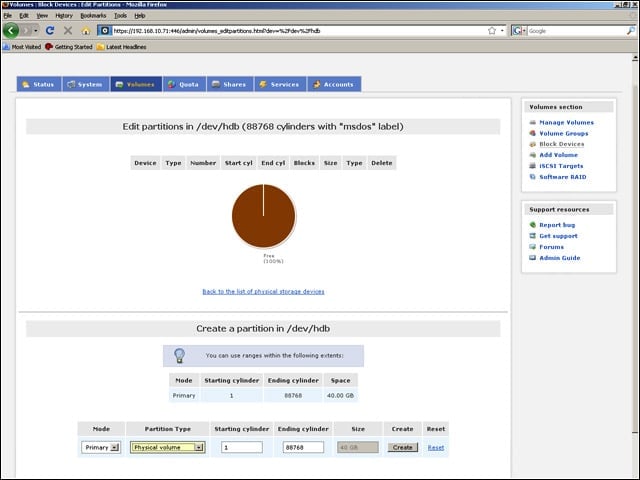Expand the navigation history dropdown arrow
640x480 pixels.
coord(36,31)
